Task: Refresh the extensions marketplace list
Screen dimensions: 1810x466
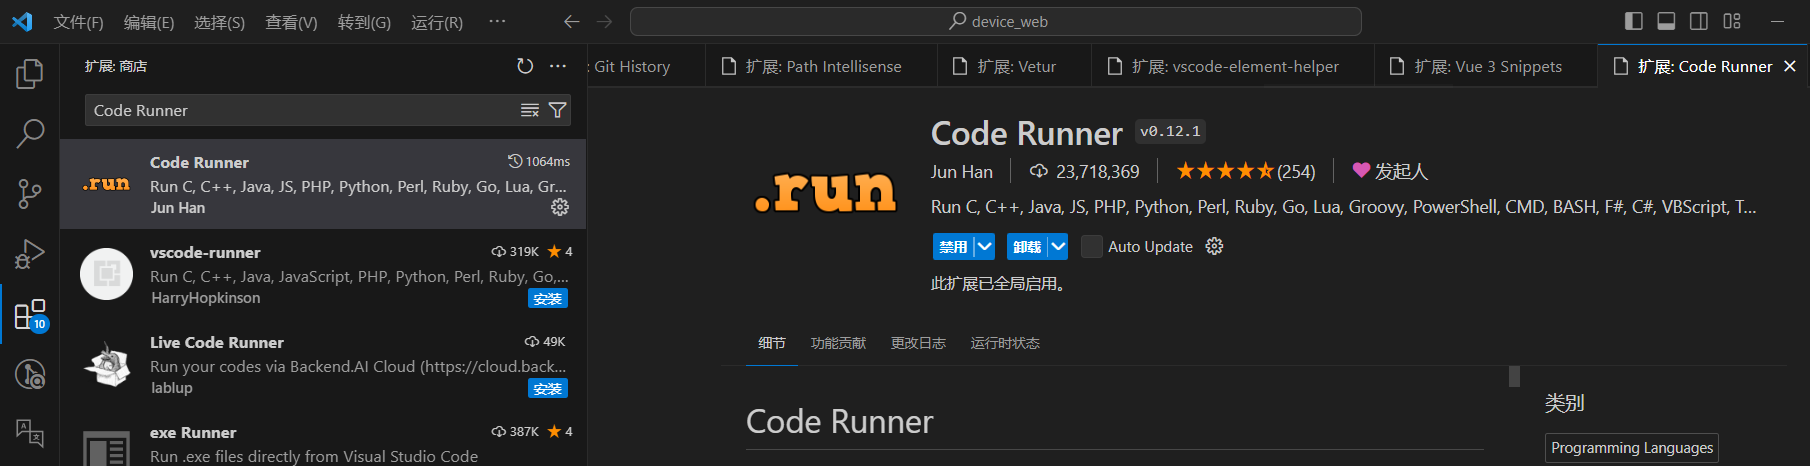Action: [x=525, y=66]
